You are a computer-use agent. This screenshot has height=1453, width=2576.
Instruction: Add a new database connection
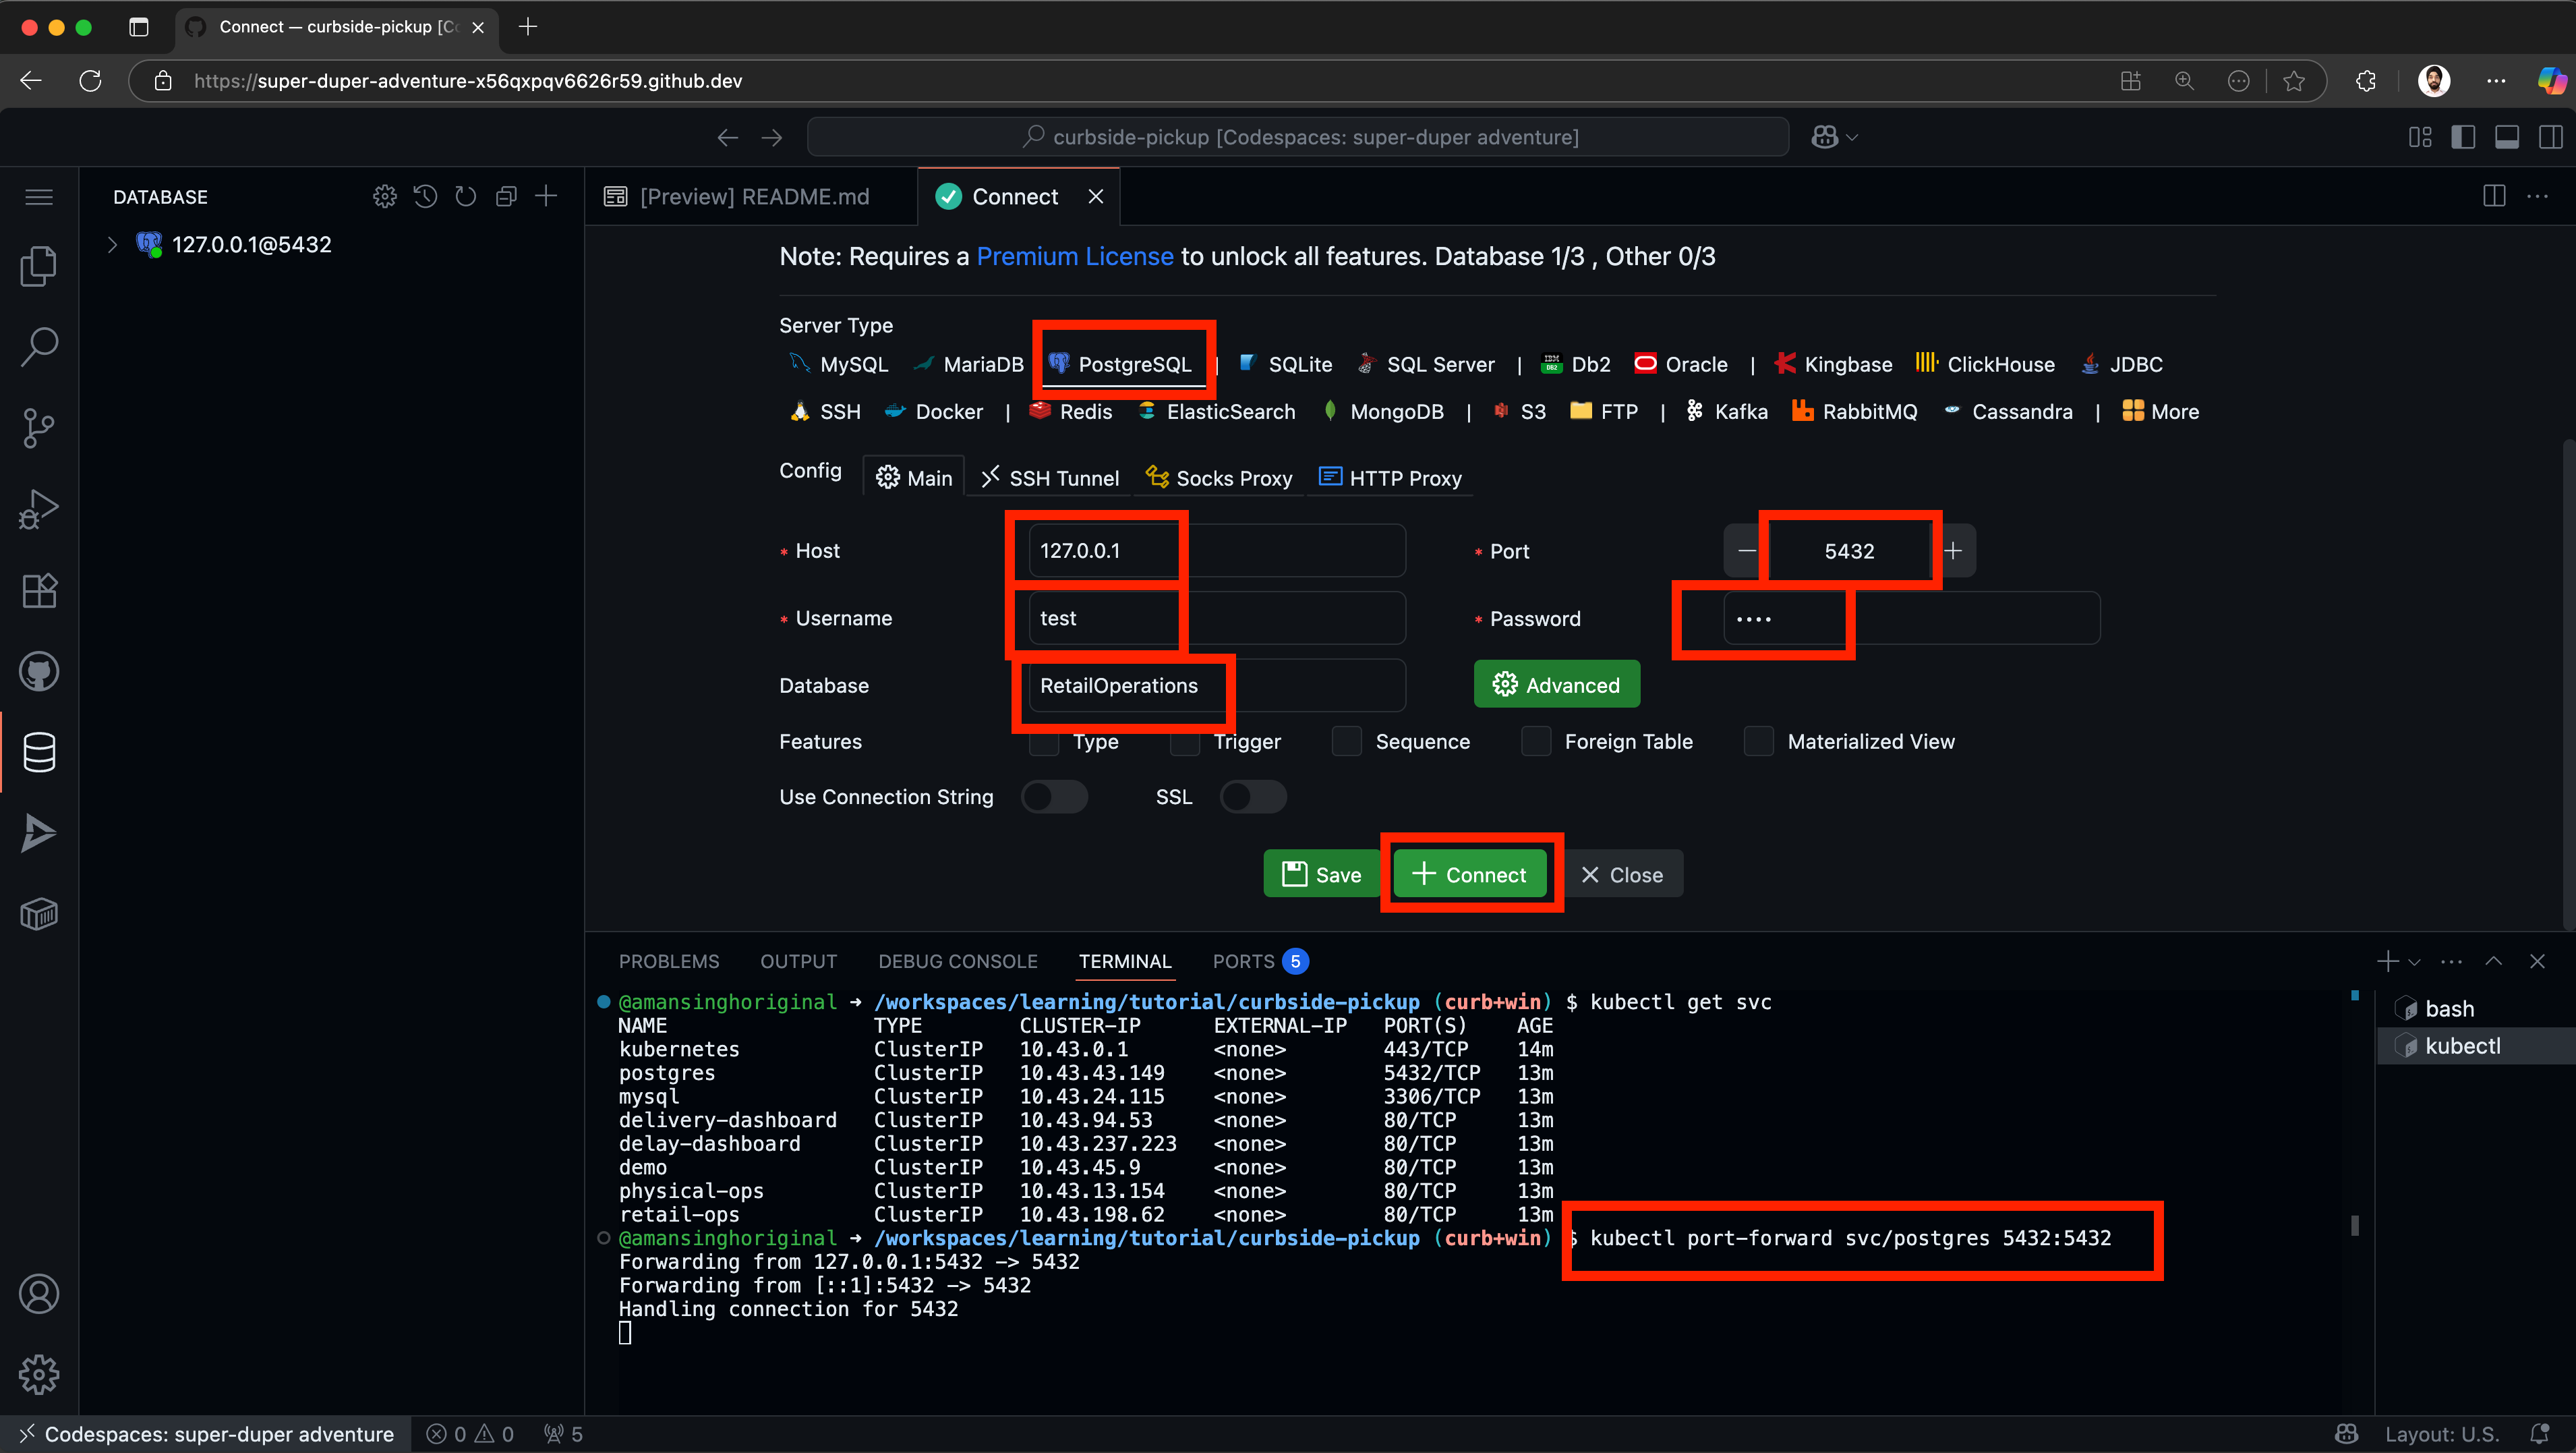[x=546, y=197]
